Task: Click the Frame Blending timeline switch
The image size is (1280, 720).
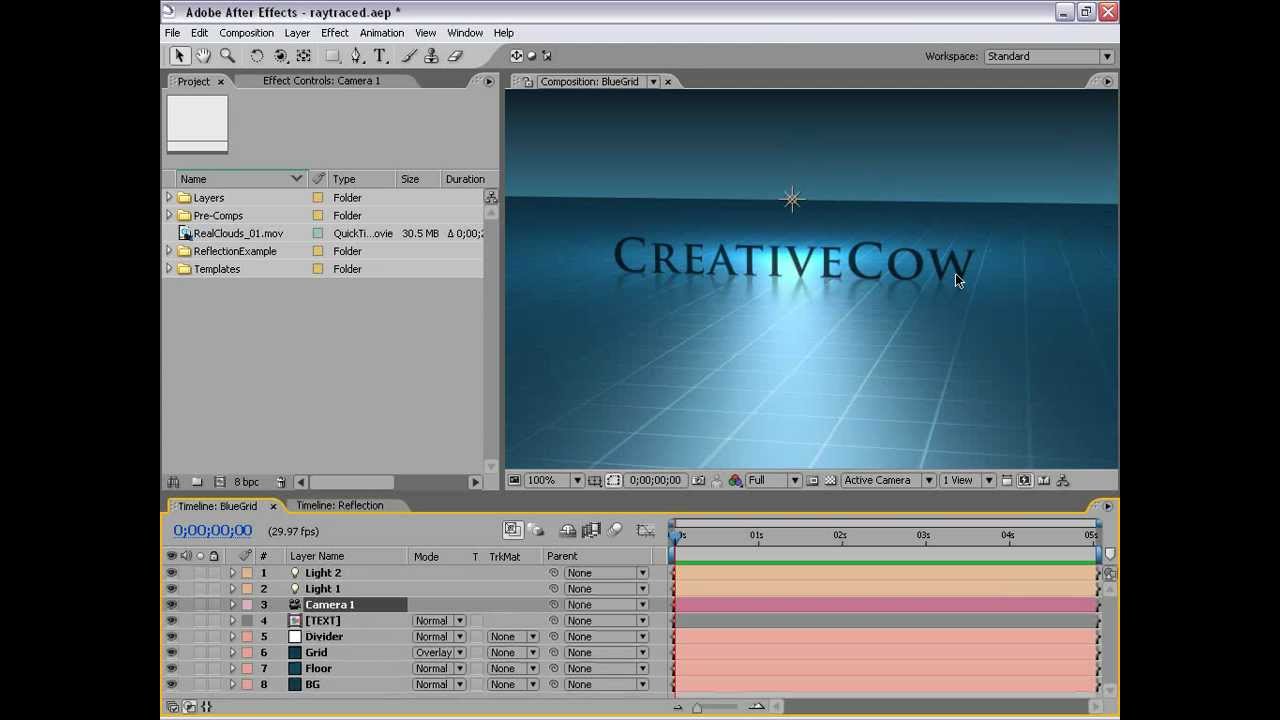Action: coord(591,530)
